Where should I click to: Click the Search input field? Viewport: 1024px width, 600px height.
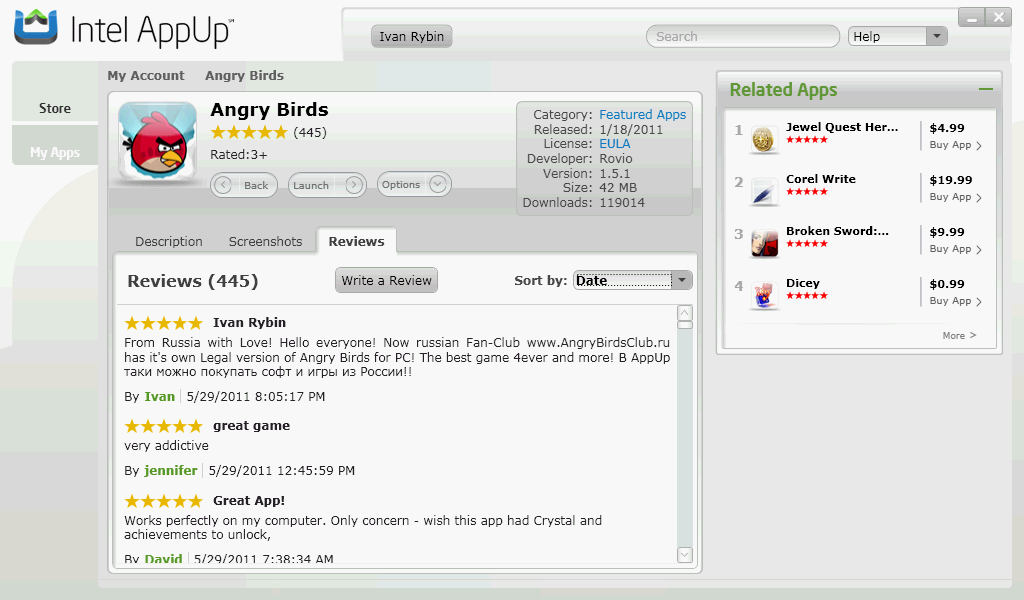click(743, 37)
